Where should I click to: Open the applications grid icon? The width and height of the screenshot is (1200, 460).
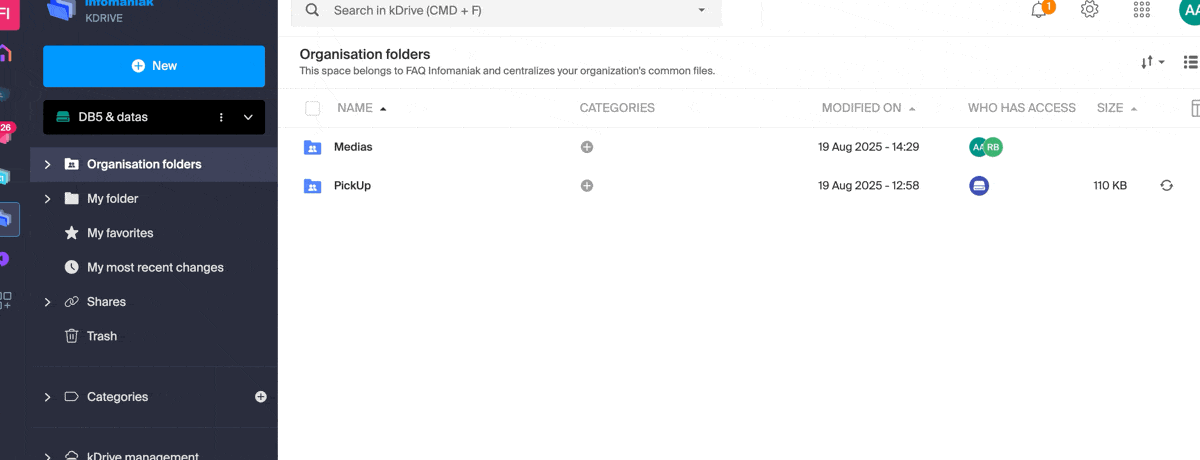click(1141, 10)
